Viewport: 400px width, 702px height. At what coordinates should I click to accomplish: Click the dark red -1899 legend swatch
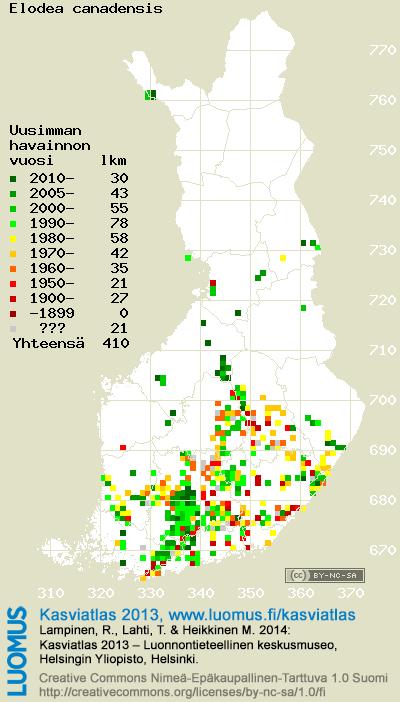click(x=13, y=314)
